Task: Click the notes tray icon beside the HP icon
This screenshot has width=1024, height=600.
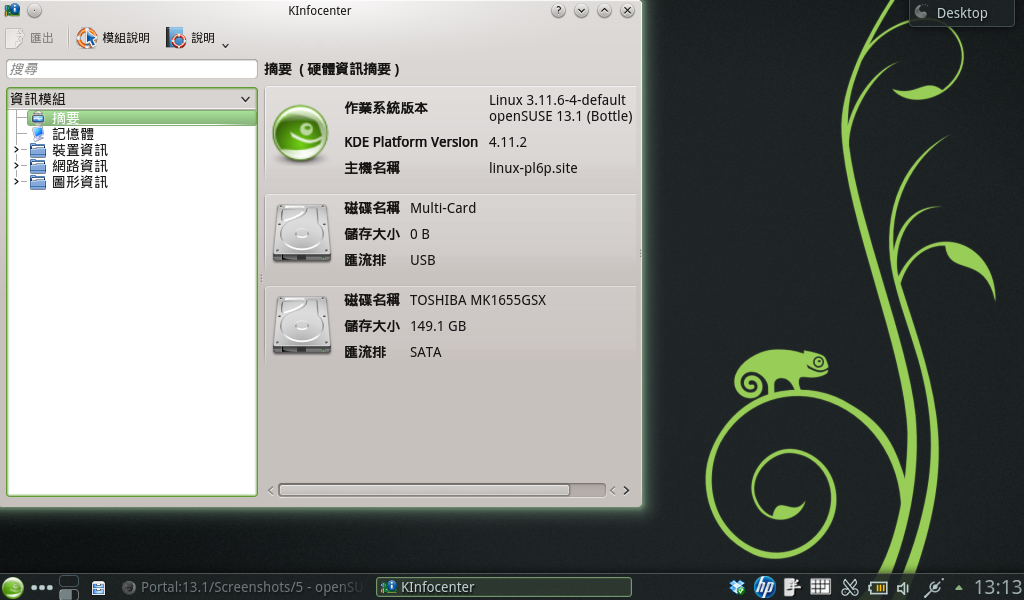Action: click(792, 587)
